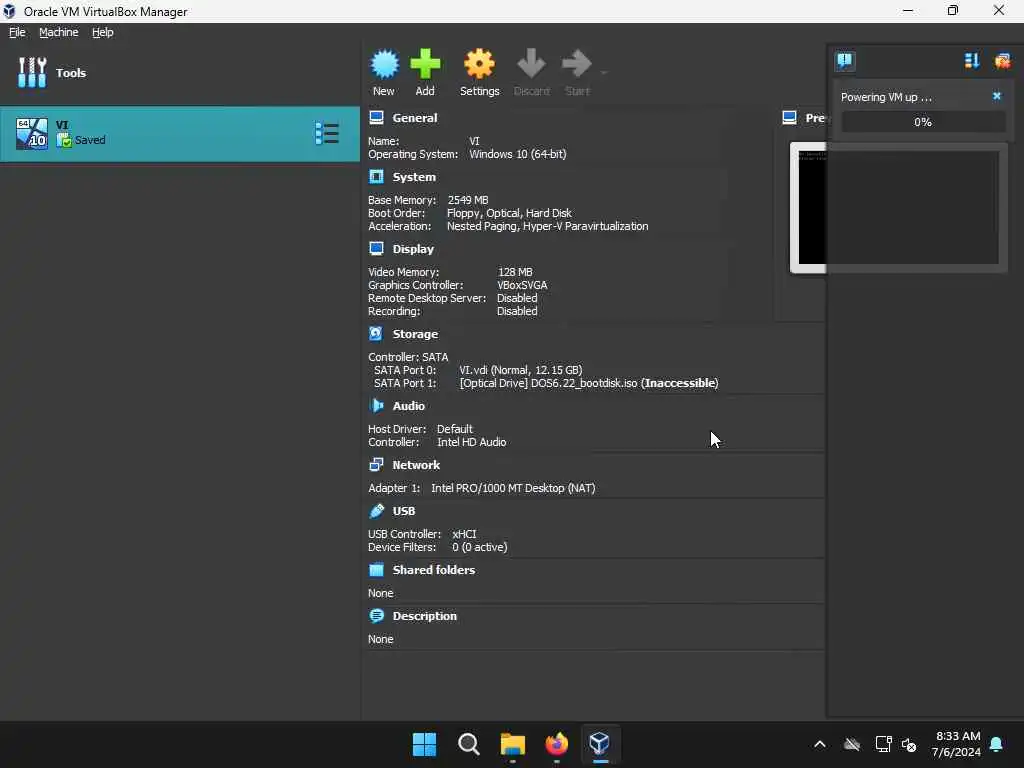Open the General section header link
The width and height of the screenshot is (1024, 768).
coord(415,118)
